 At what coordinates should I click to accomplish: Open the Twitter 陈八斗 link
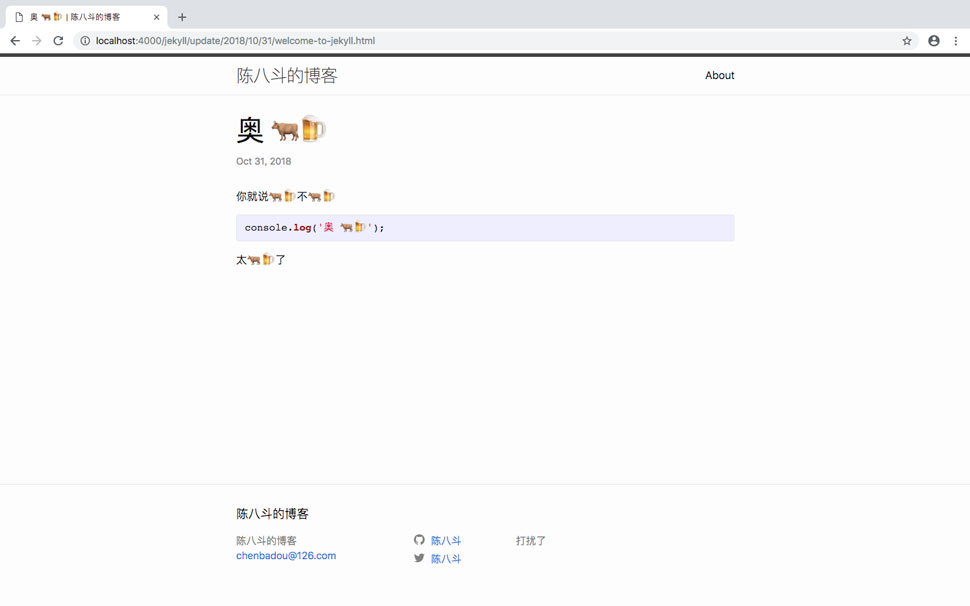coord(445,558)
